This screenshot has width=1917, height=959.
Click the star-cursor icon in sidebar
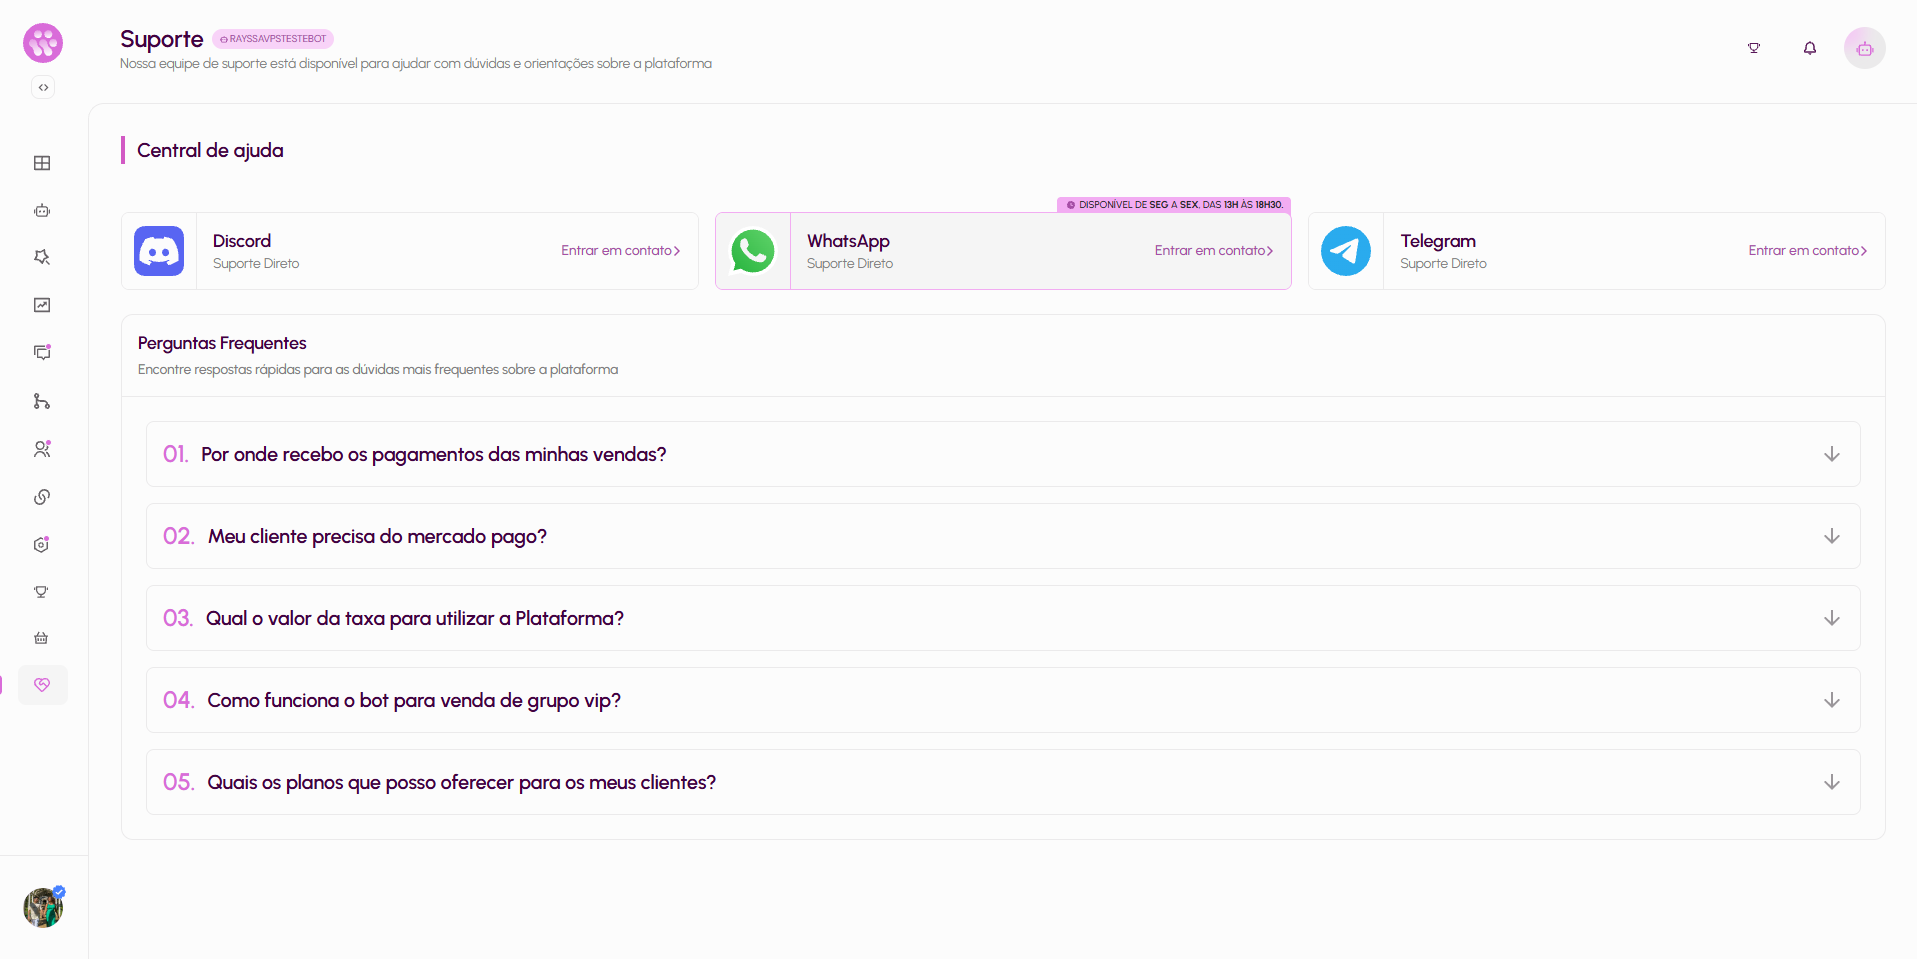tap(42, 257)
